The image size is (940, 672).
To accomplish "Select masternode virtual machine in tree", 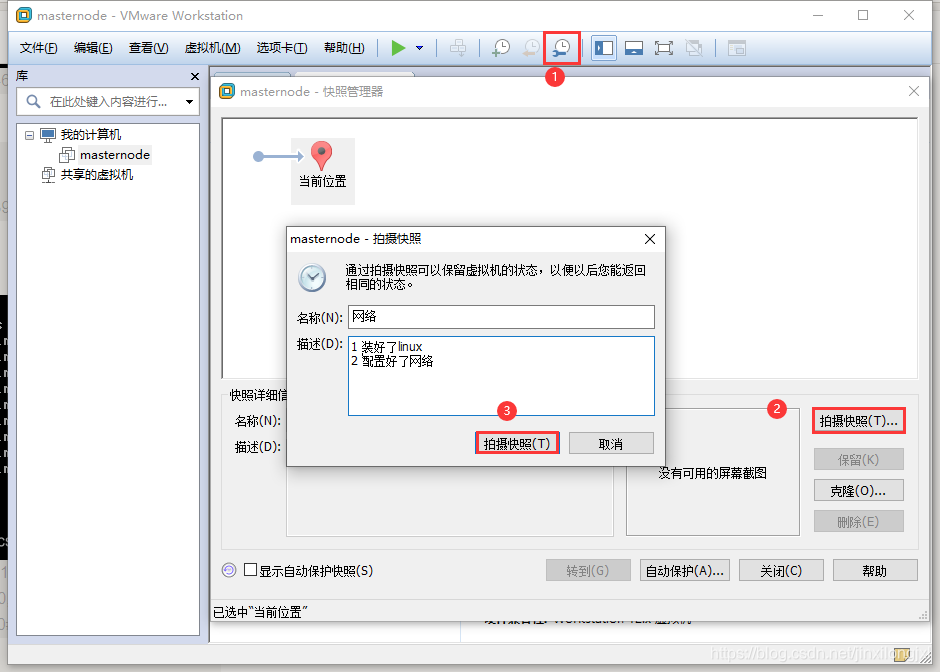I will click(115, 155).
